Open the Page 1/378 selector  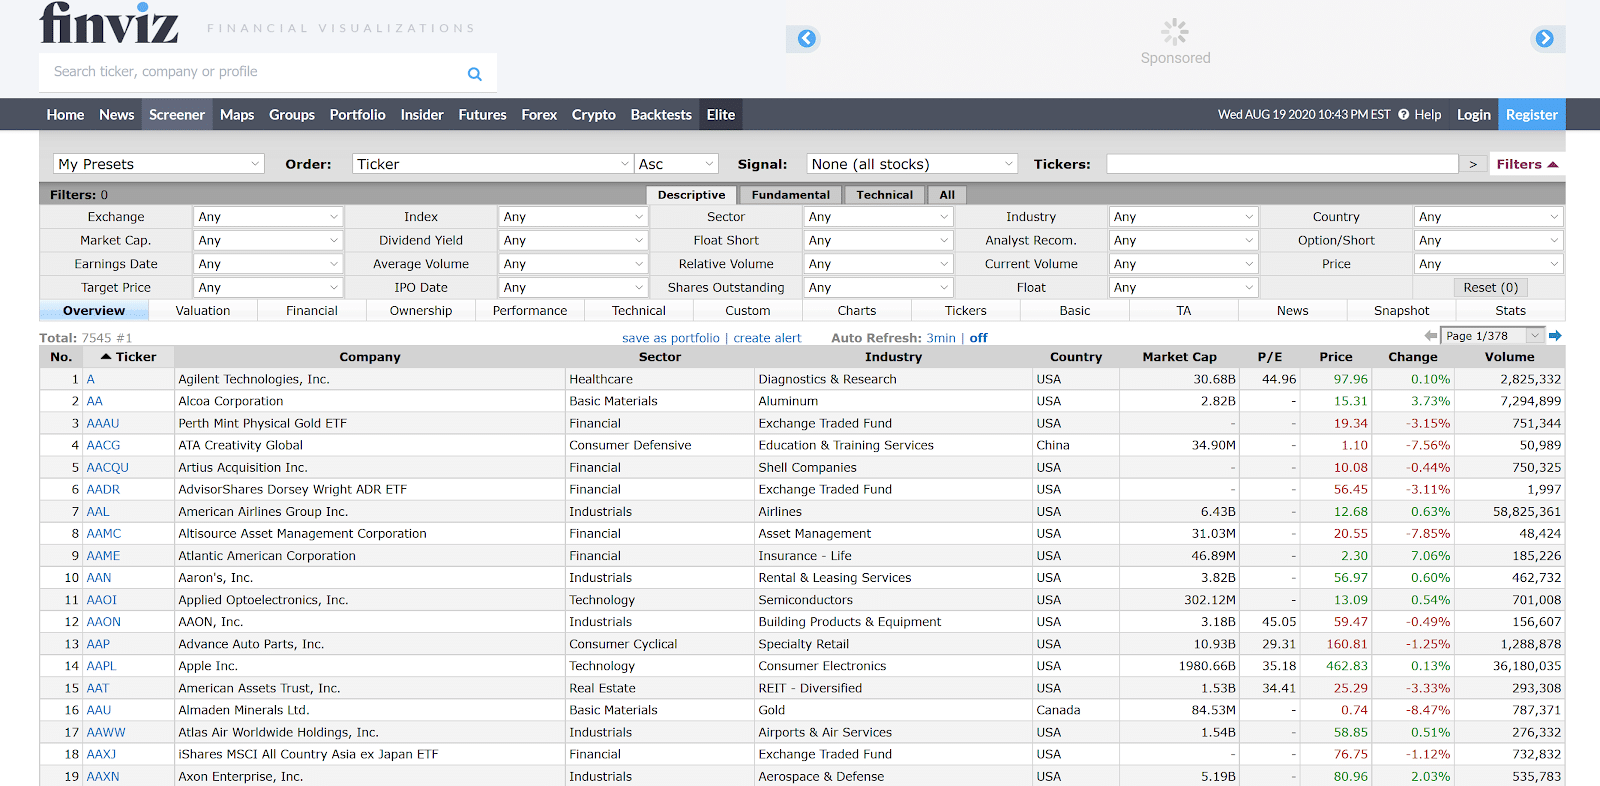click(x=1493, y=336)
